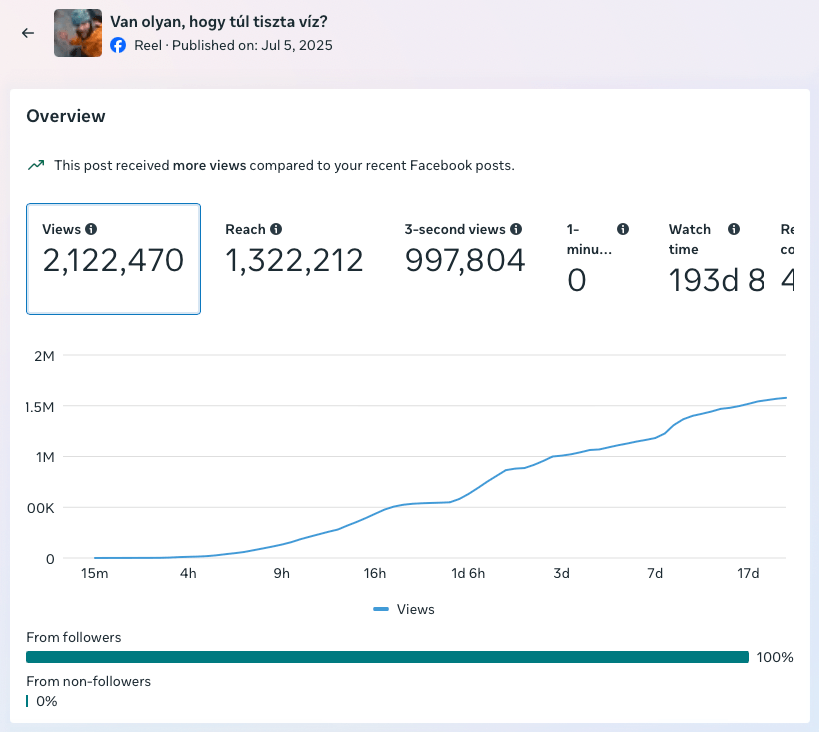The width and height of the screenshot is (819, 732).
Task: Select the 1-minute views metric
Action: [598, 260]
